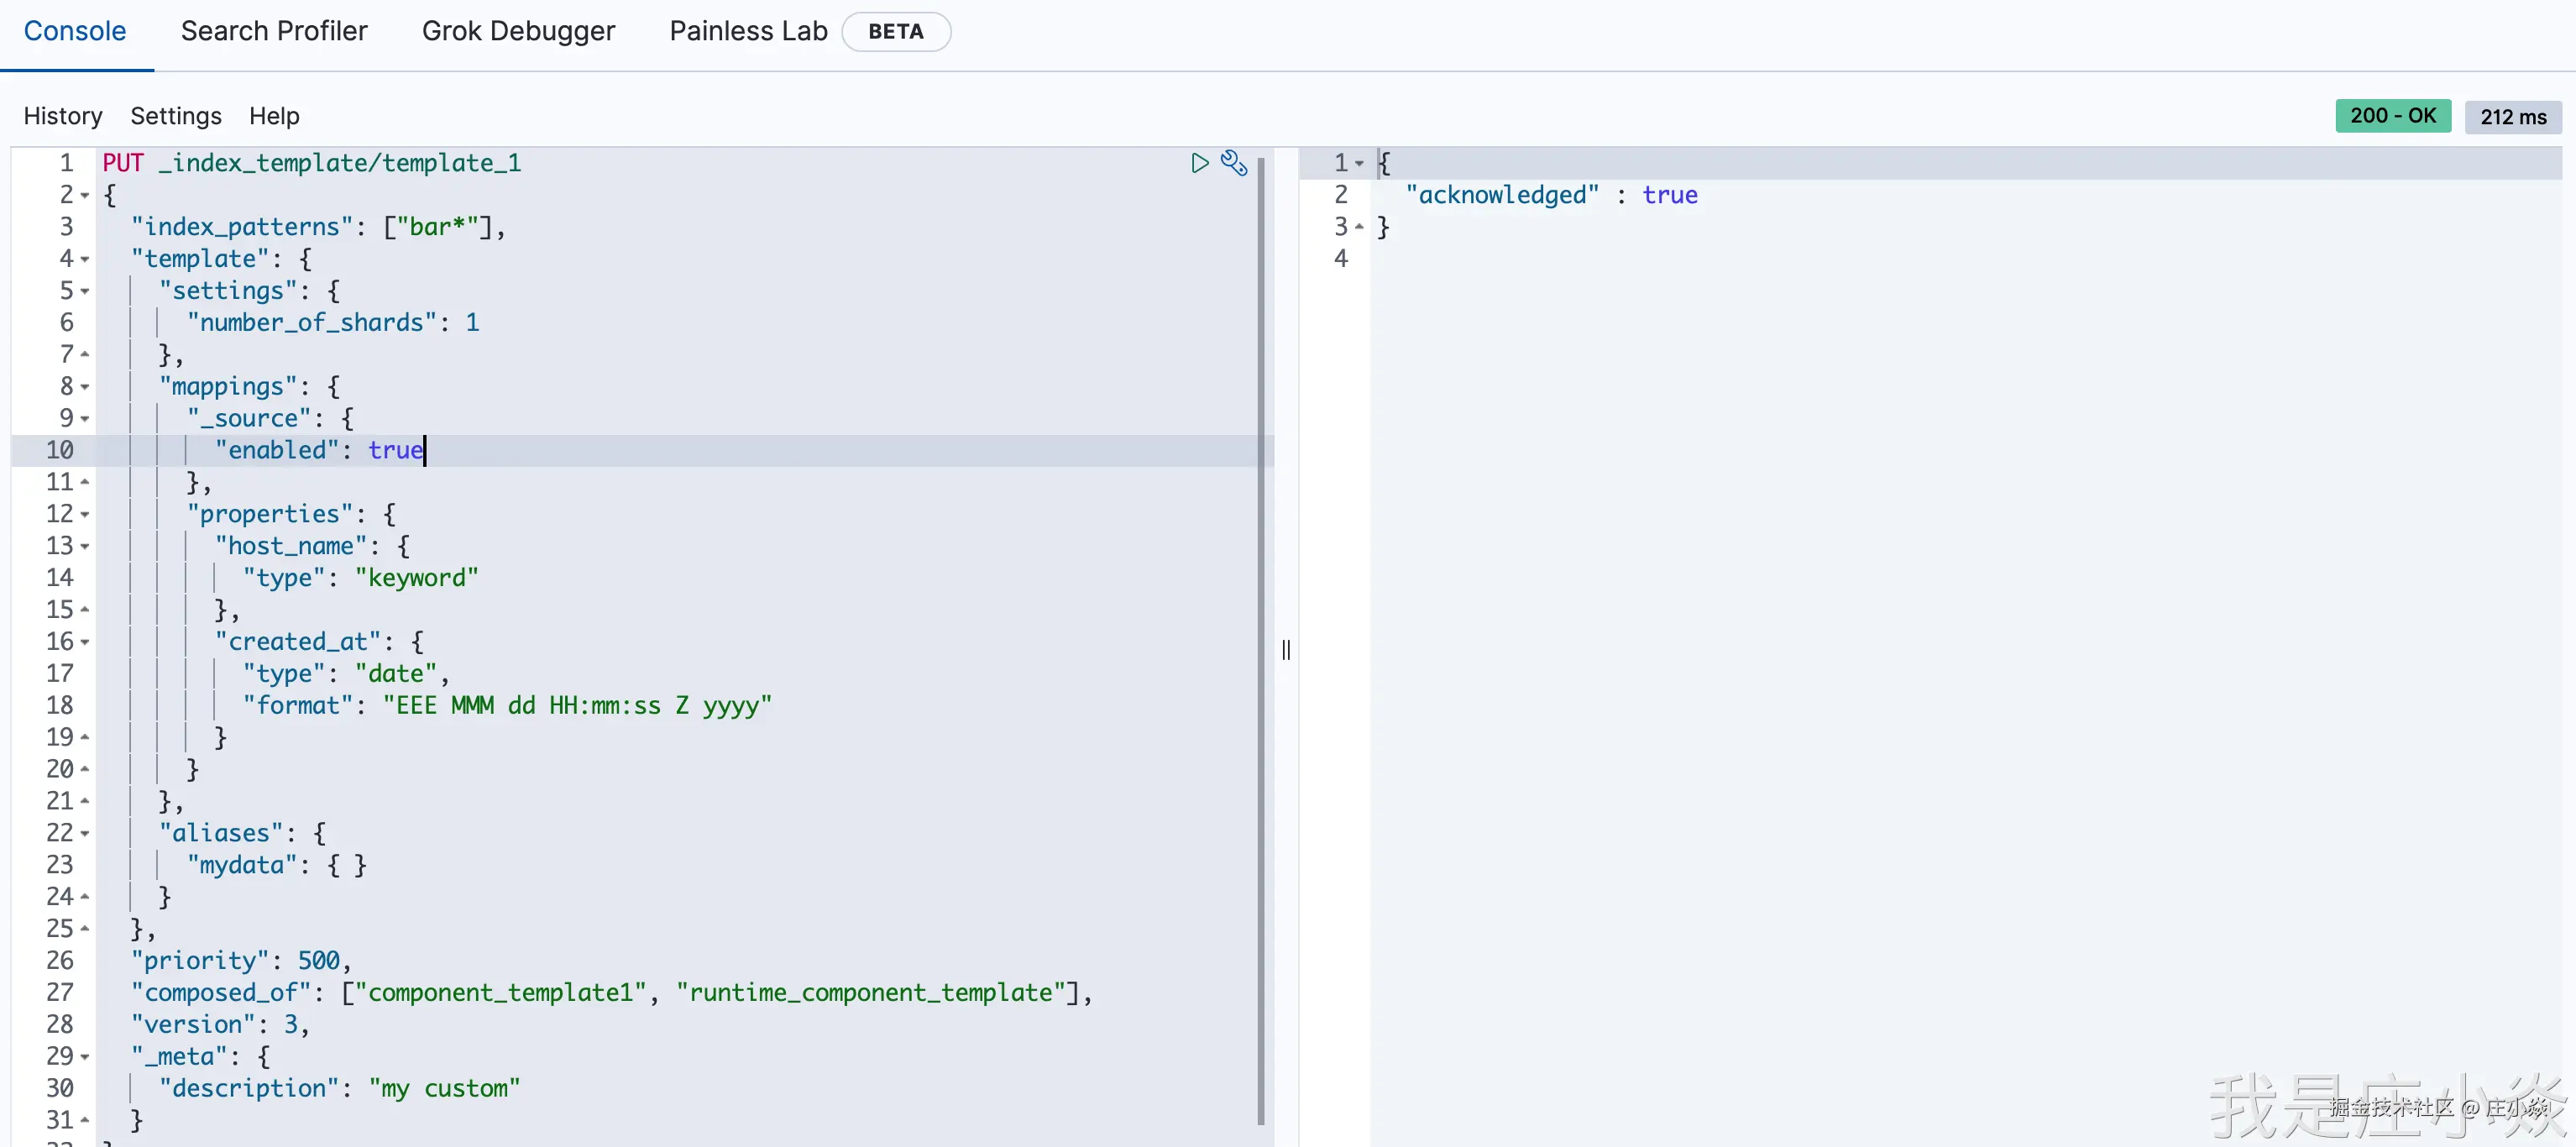Screen dimensions: 2576x1147
Task: Click the 200 - OK status badge
Action: click(x=2392, y=116)
